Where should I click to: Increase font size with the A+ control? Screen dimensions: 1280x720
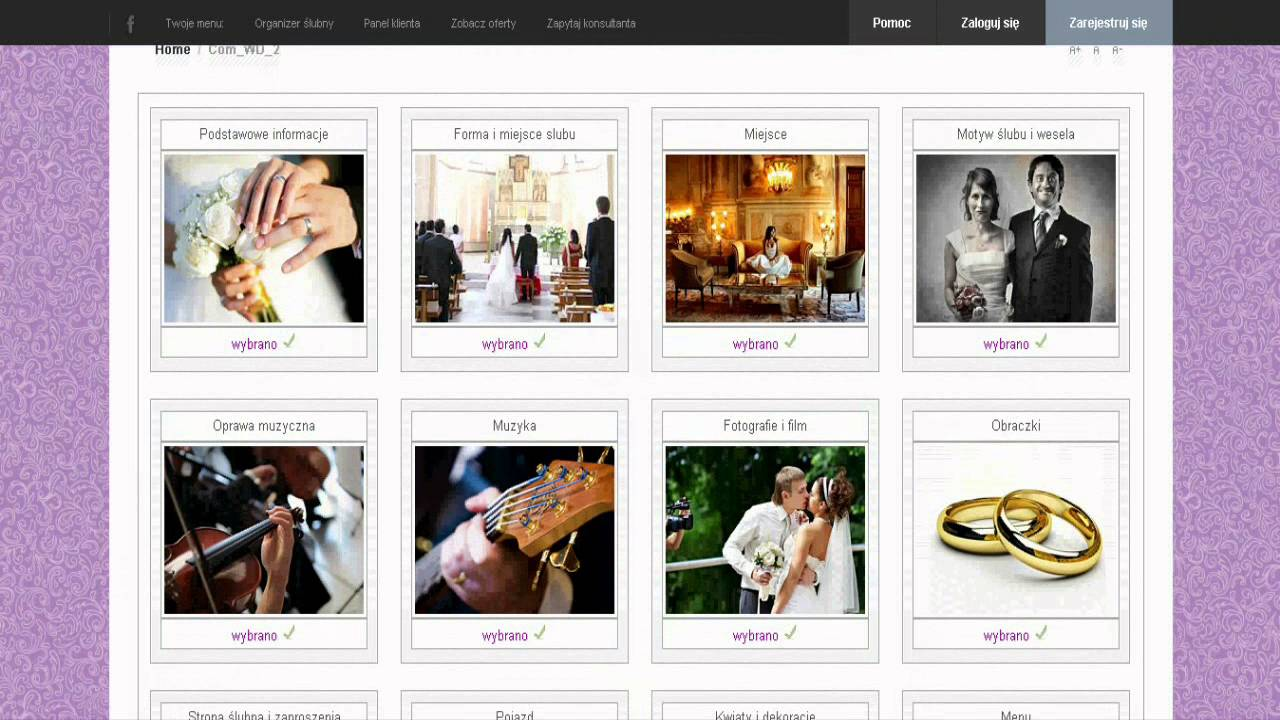pyautogui.click(x=1075, y=50)
